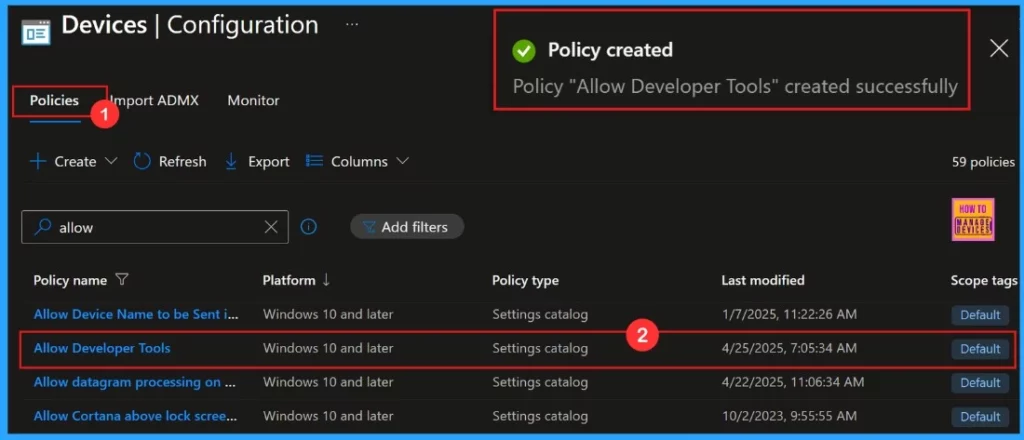This screenshot has width=1024, height=440.
Task: Expand the Columns dropdown chevron
Action: [402, 161]
